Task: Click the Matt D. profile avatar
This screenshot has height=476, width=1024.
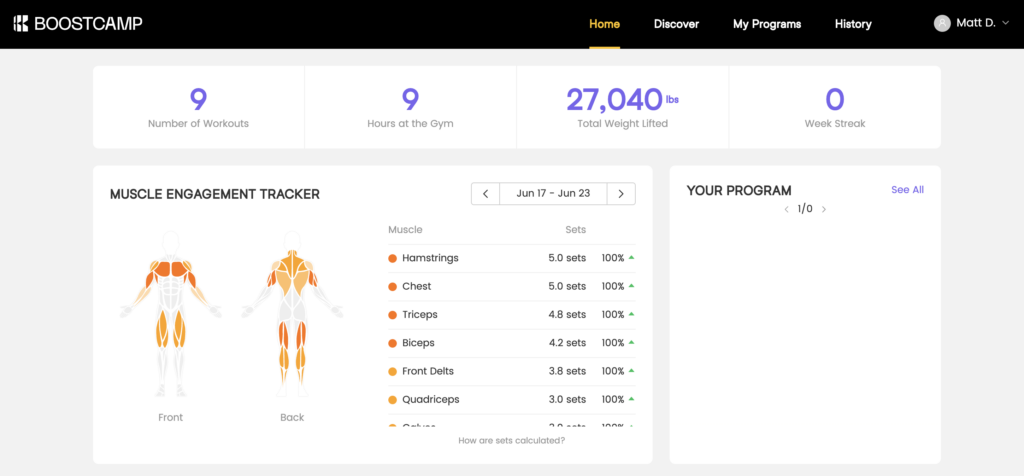Action: point(942,23)
